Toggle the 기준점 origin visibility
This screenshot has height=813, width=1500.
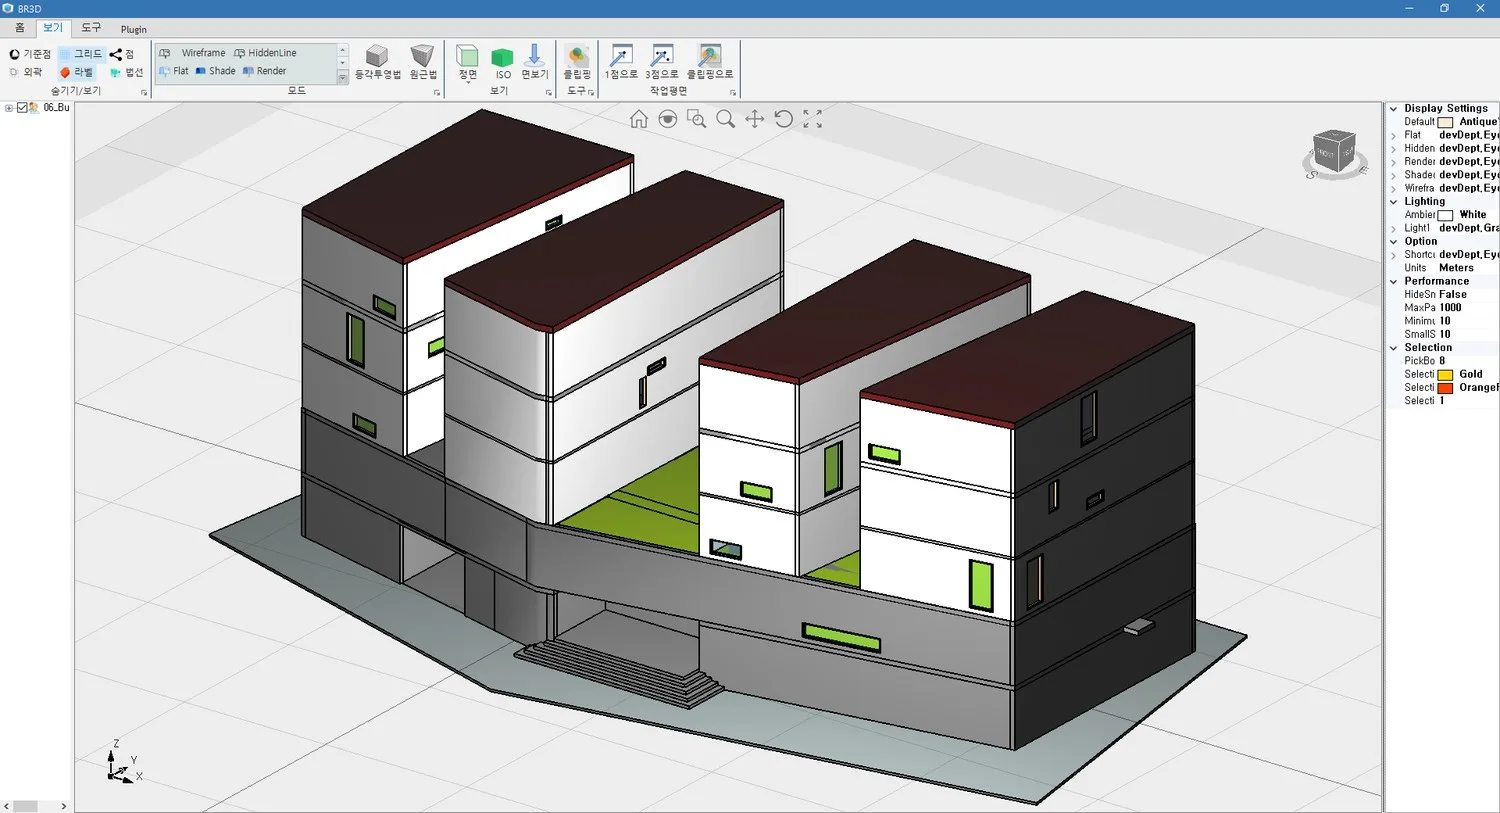click(x=30, y=54)
